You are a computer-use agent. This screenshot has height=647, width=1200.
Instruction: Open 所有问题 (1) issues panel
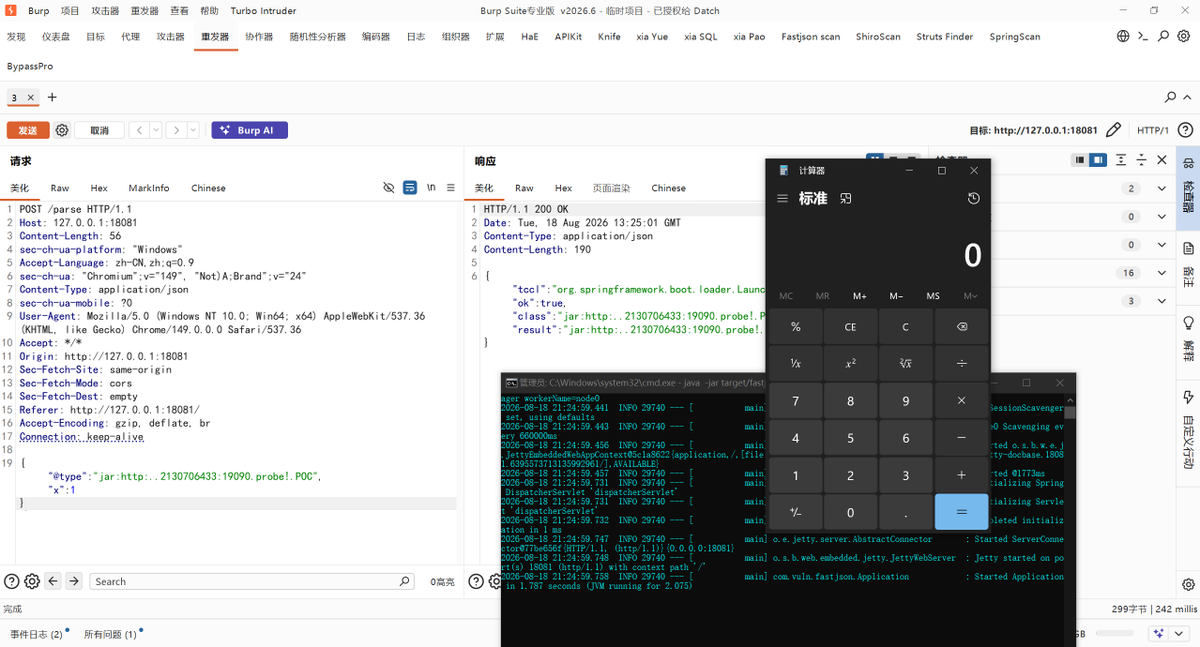pos(110,634)
